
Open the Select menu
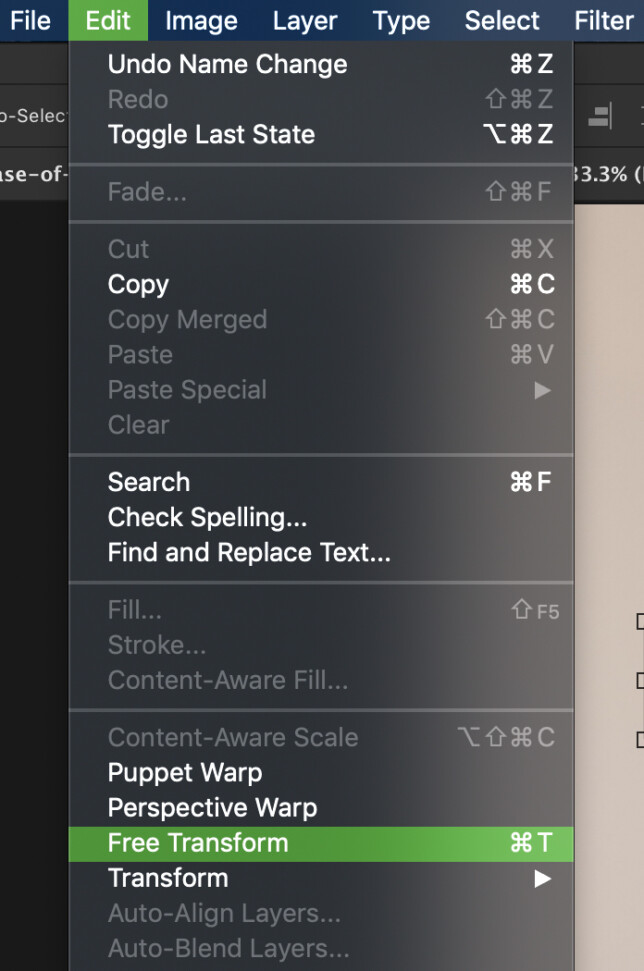pos(501,21)
